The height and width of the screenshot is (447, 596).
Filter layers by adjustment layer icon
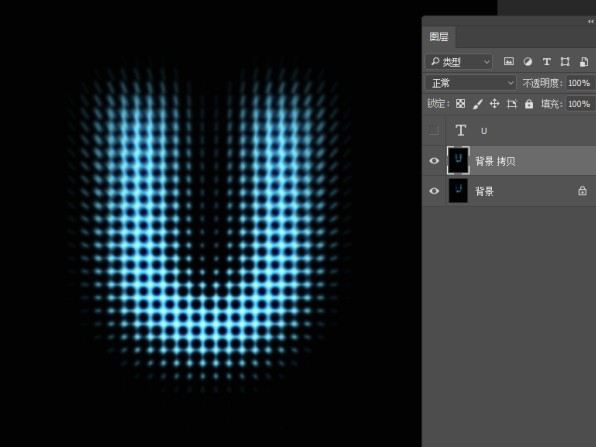528,62
